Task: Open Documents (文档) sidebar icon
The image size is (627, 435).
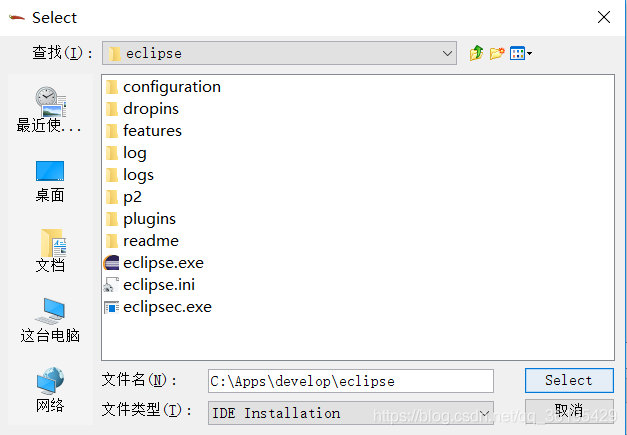Action: click(53, 243)
